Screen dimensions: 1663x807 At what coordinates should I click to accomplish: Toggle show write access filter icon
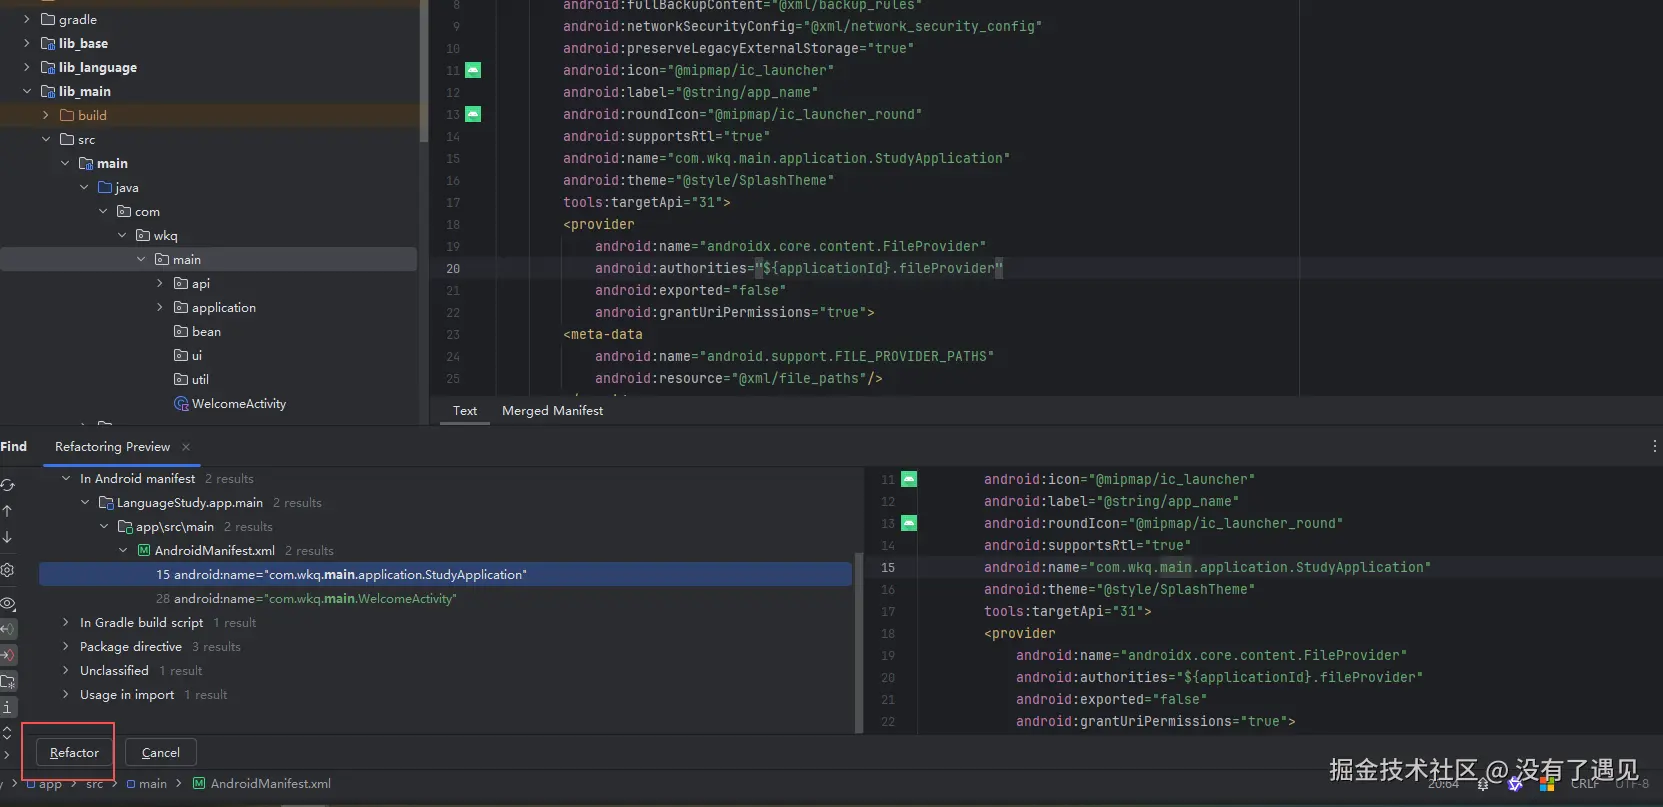click(8, 655)
